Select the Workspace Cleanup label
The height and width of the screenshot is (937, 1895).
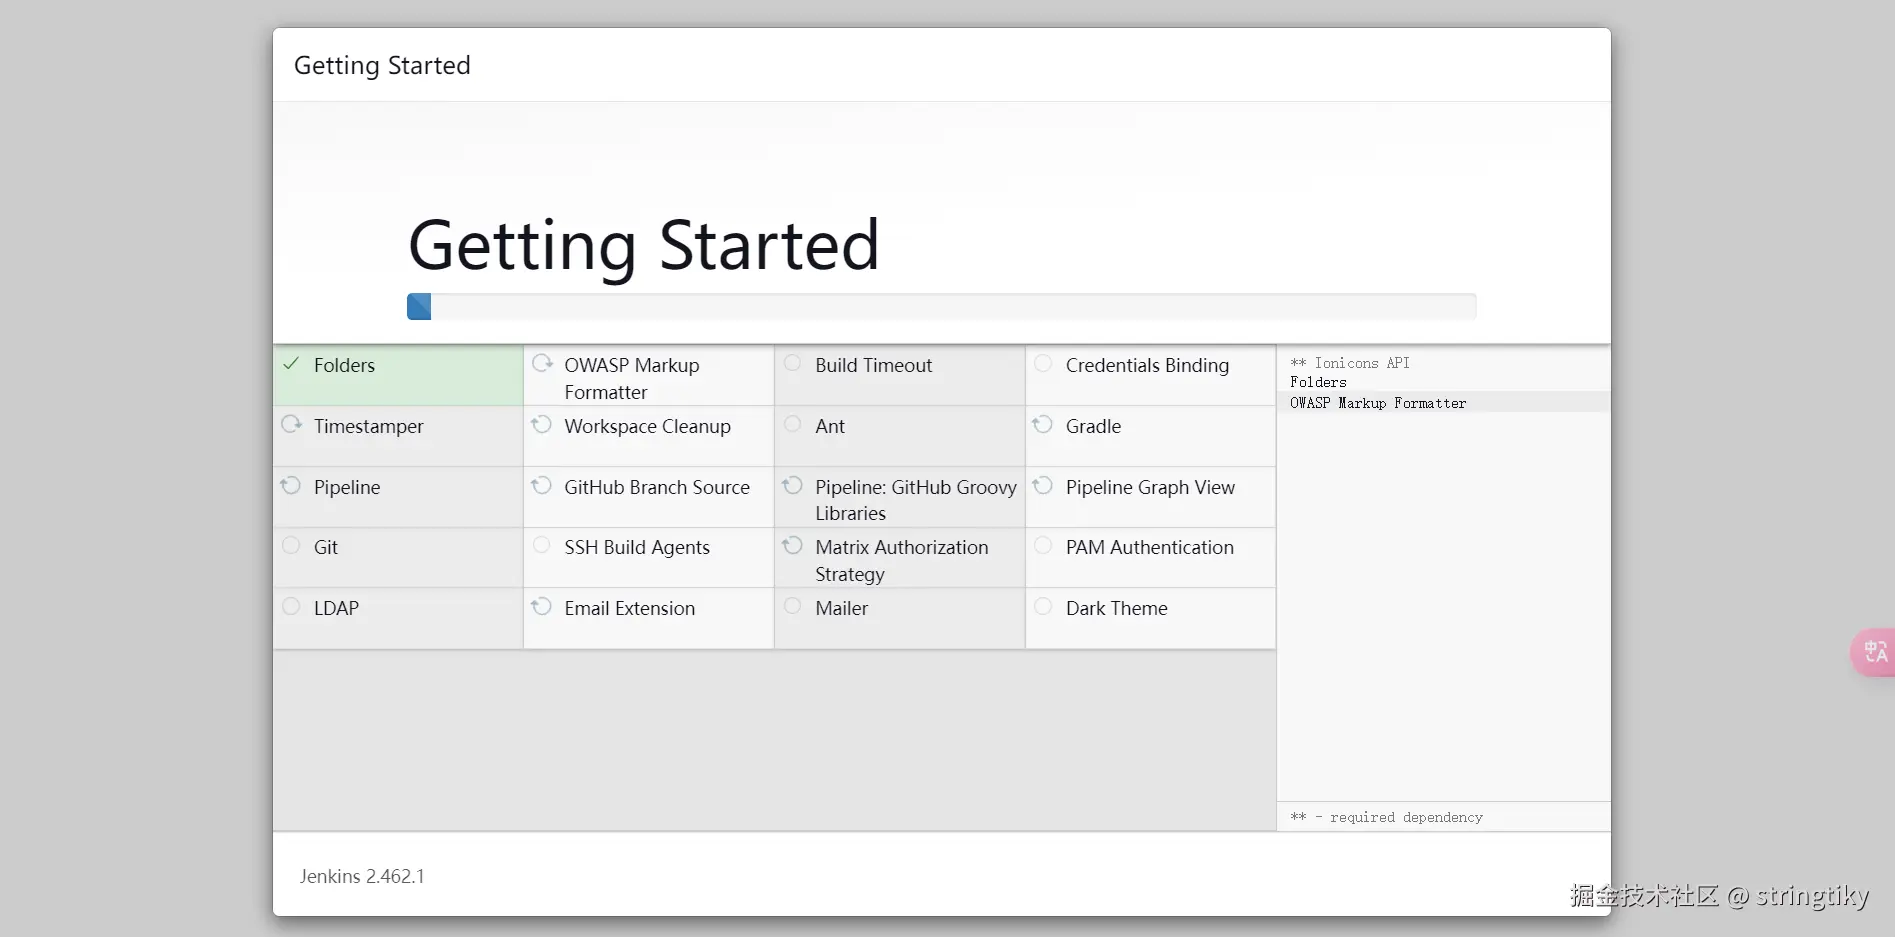647,426
